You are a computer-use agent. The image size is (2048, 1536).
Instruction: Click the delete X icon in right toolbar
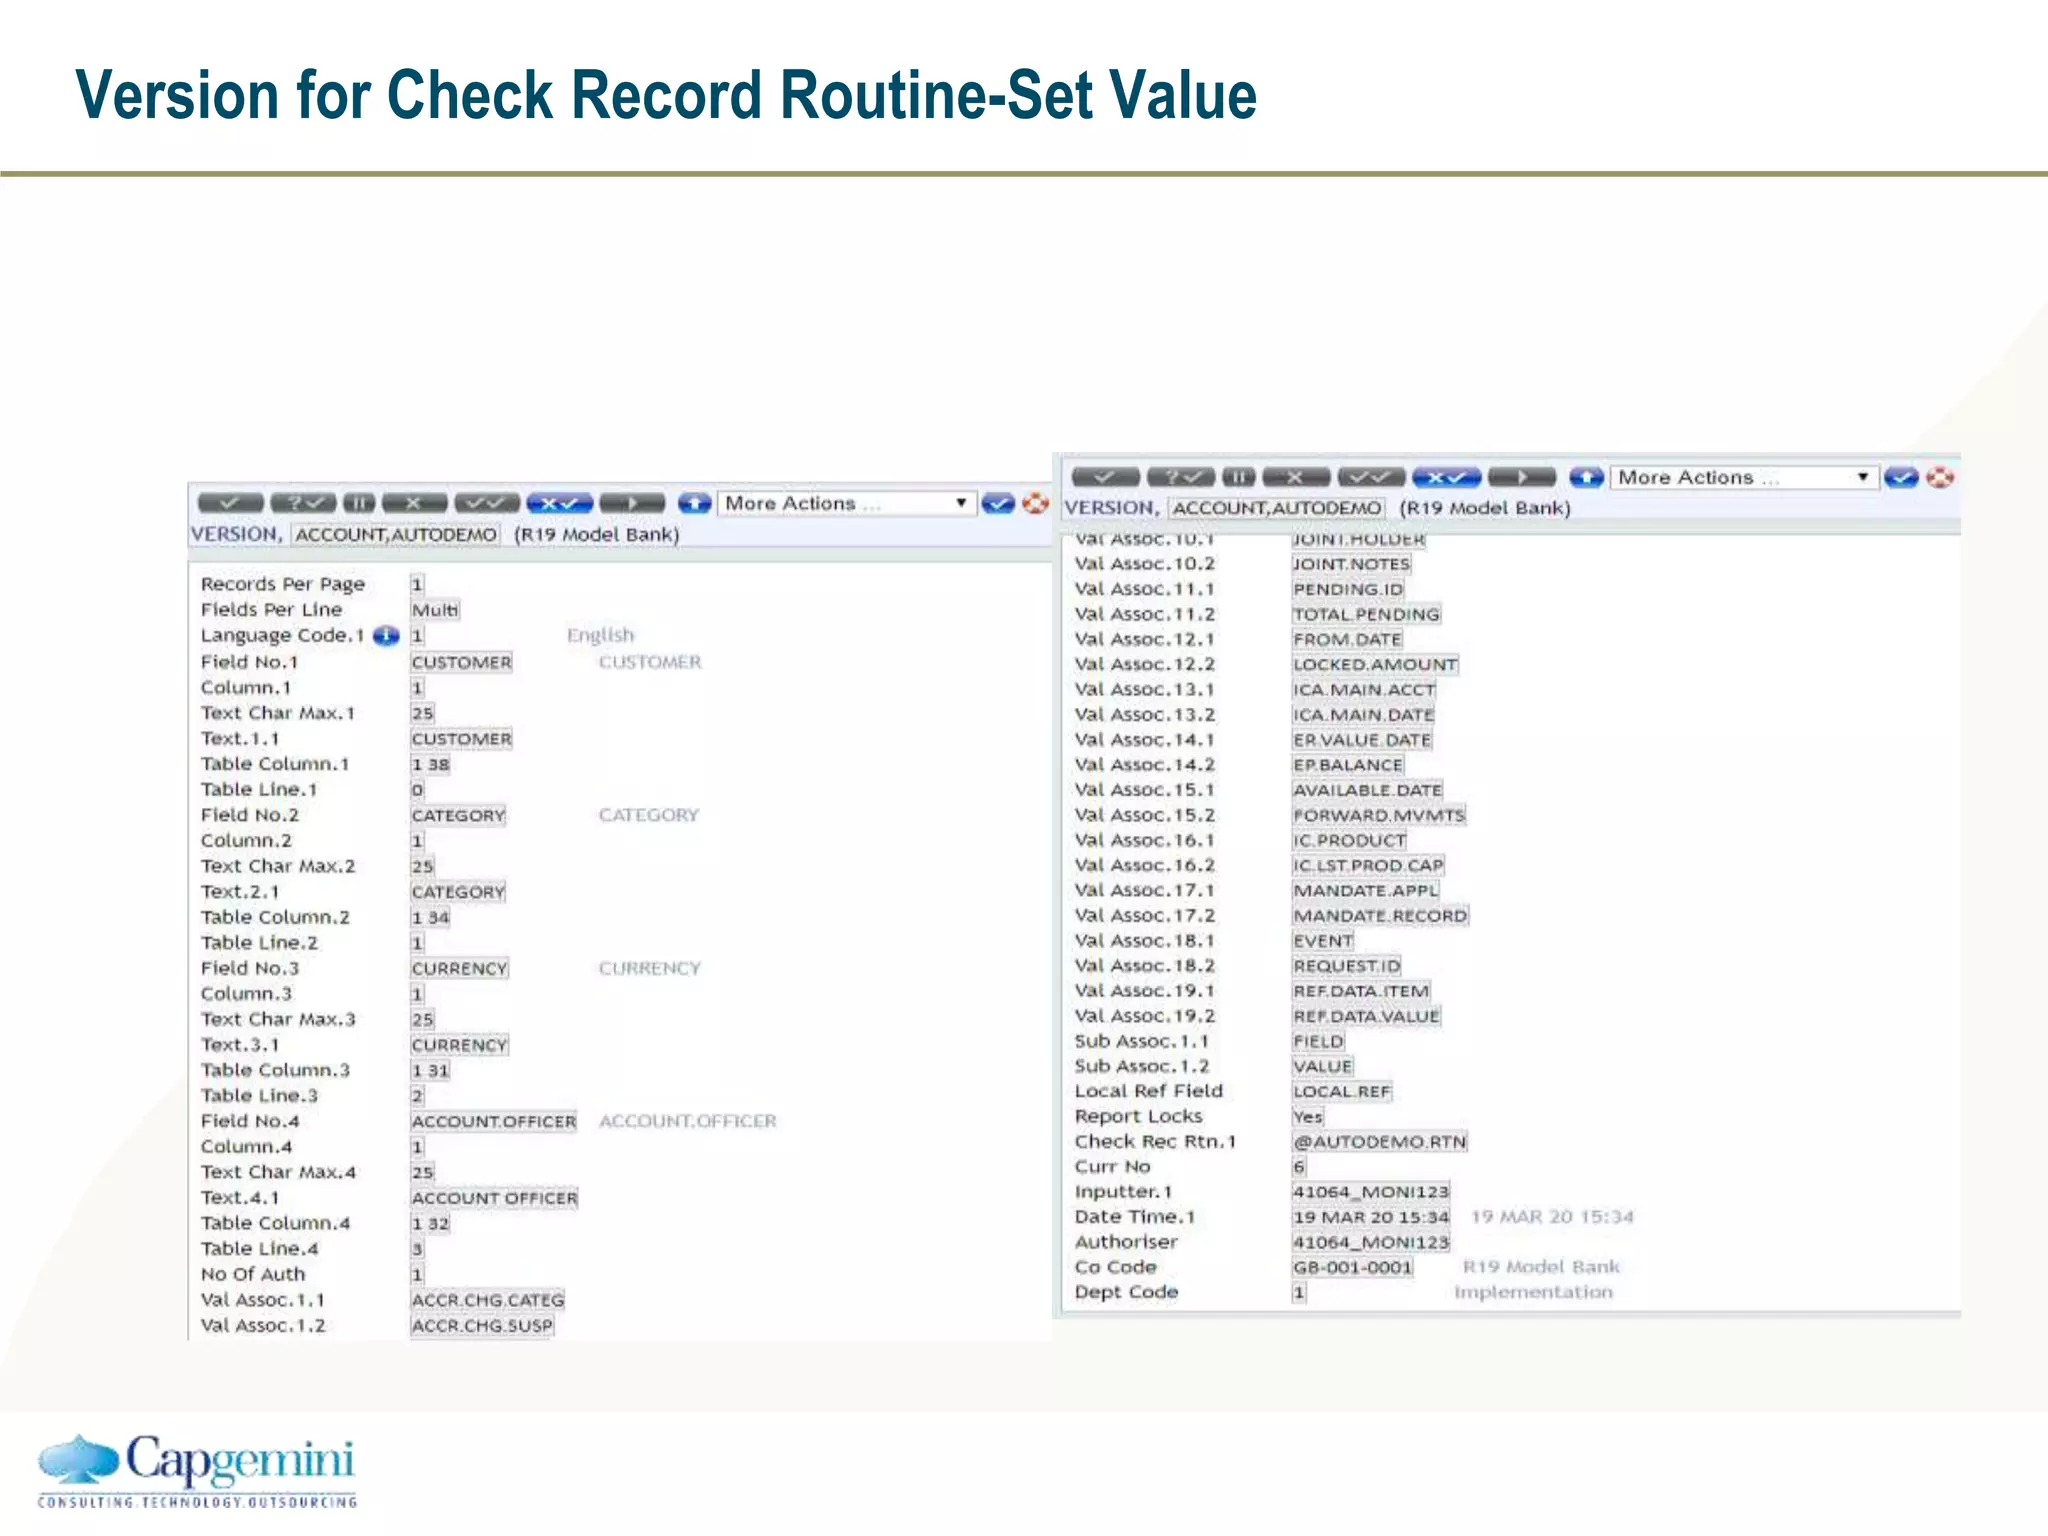pos(1295,477)
